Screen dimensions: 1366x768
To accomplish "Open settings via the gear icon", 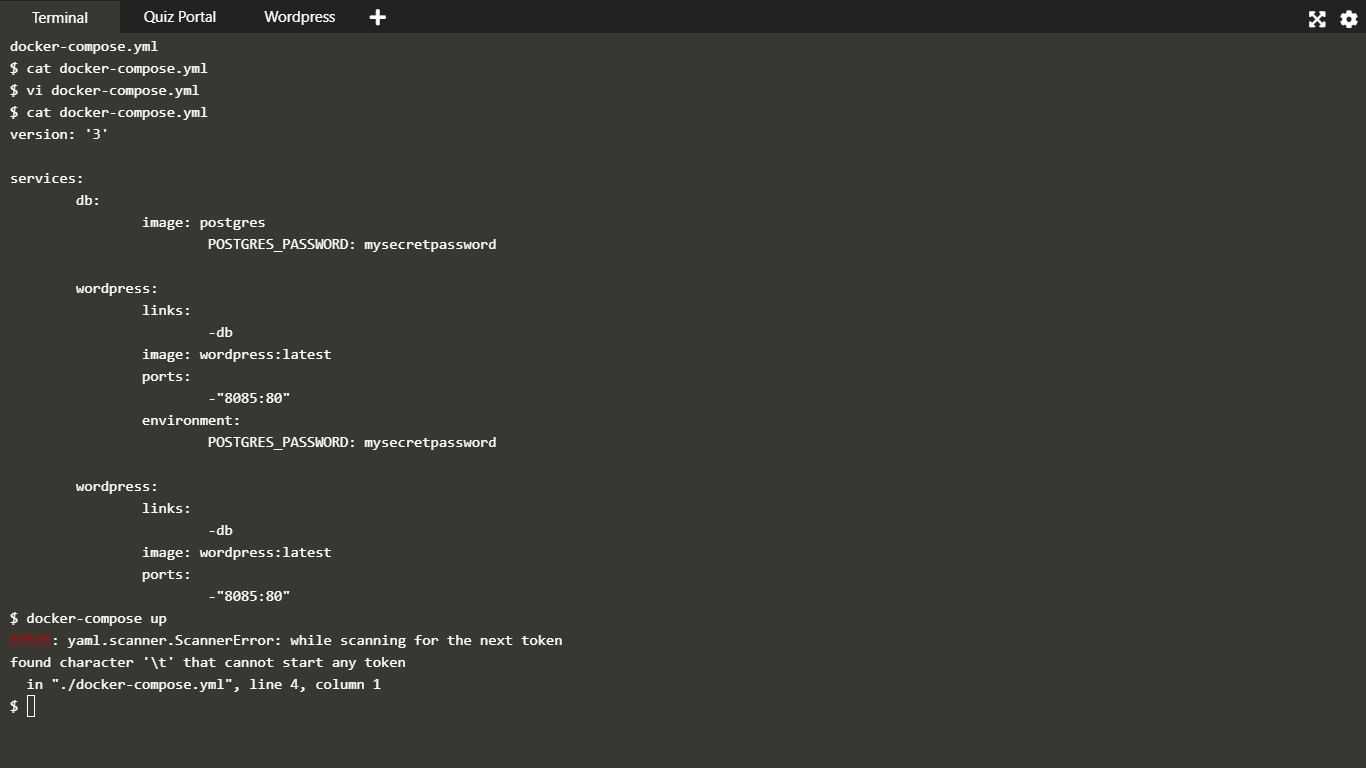I will tap(1348, 19).
